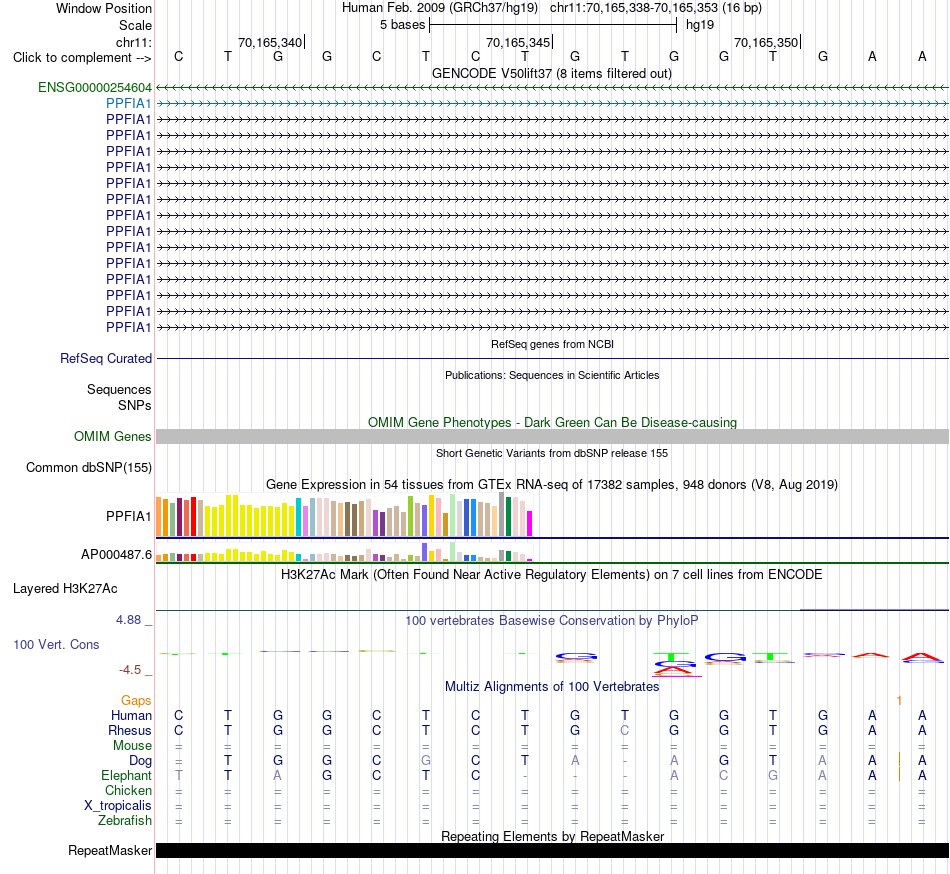The image size is (950, 874).
Task: Click the ENSG00000254604 gene label
Action: click(95, 87)
